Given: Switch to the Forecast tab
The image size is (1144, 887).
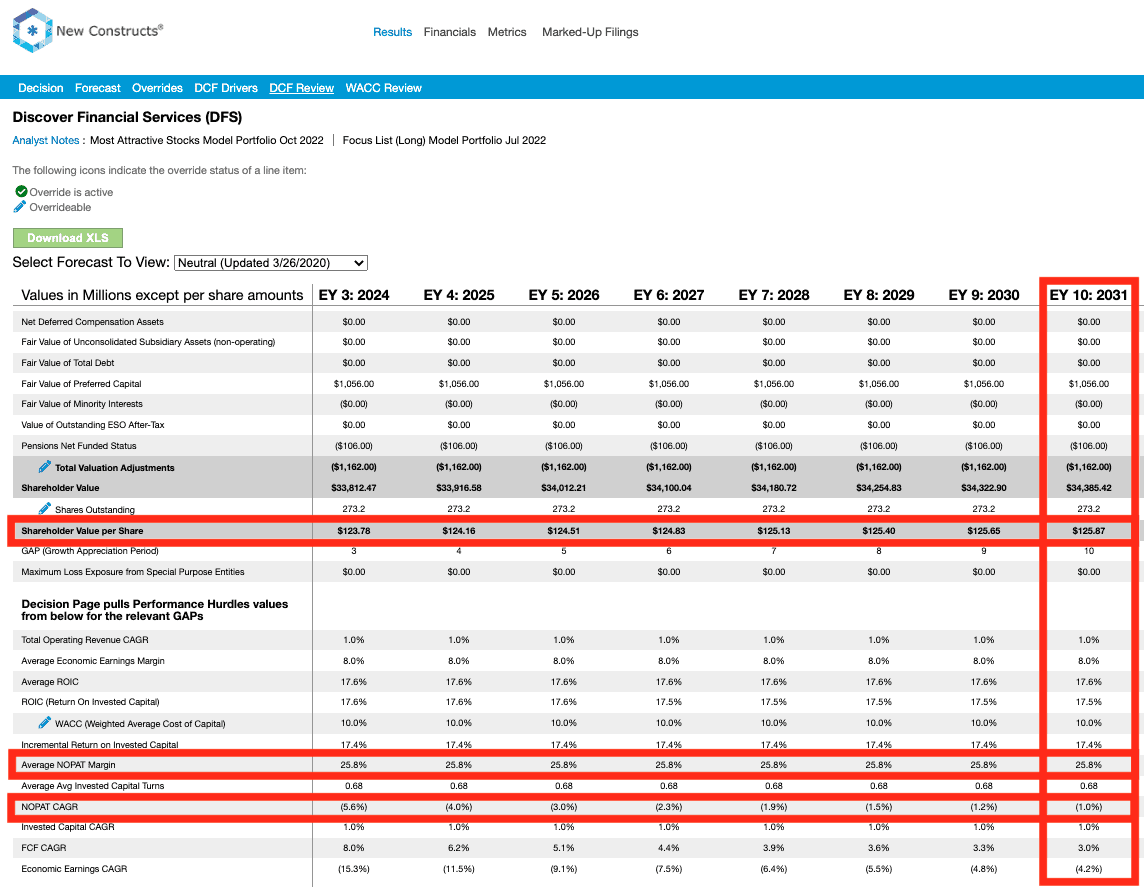Looking at the screenshot, I should tap(98, 88).
